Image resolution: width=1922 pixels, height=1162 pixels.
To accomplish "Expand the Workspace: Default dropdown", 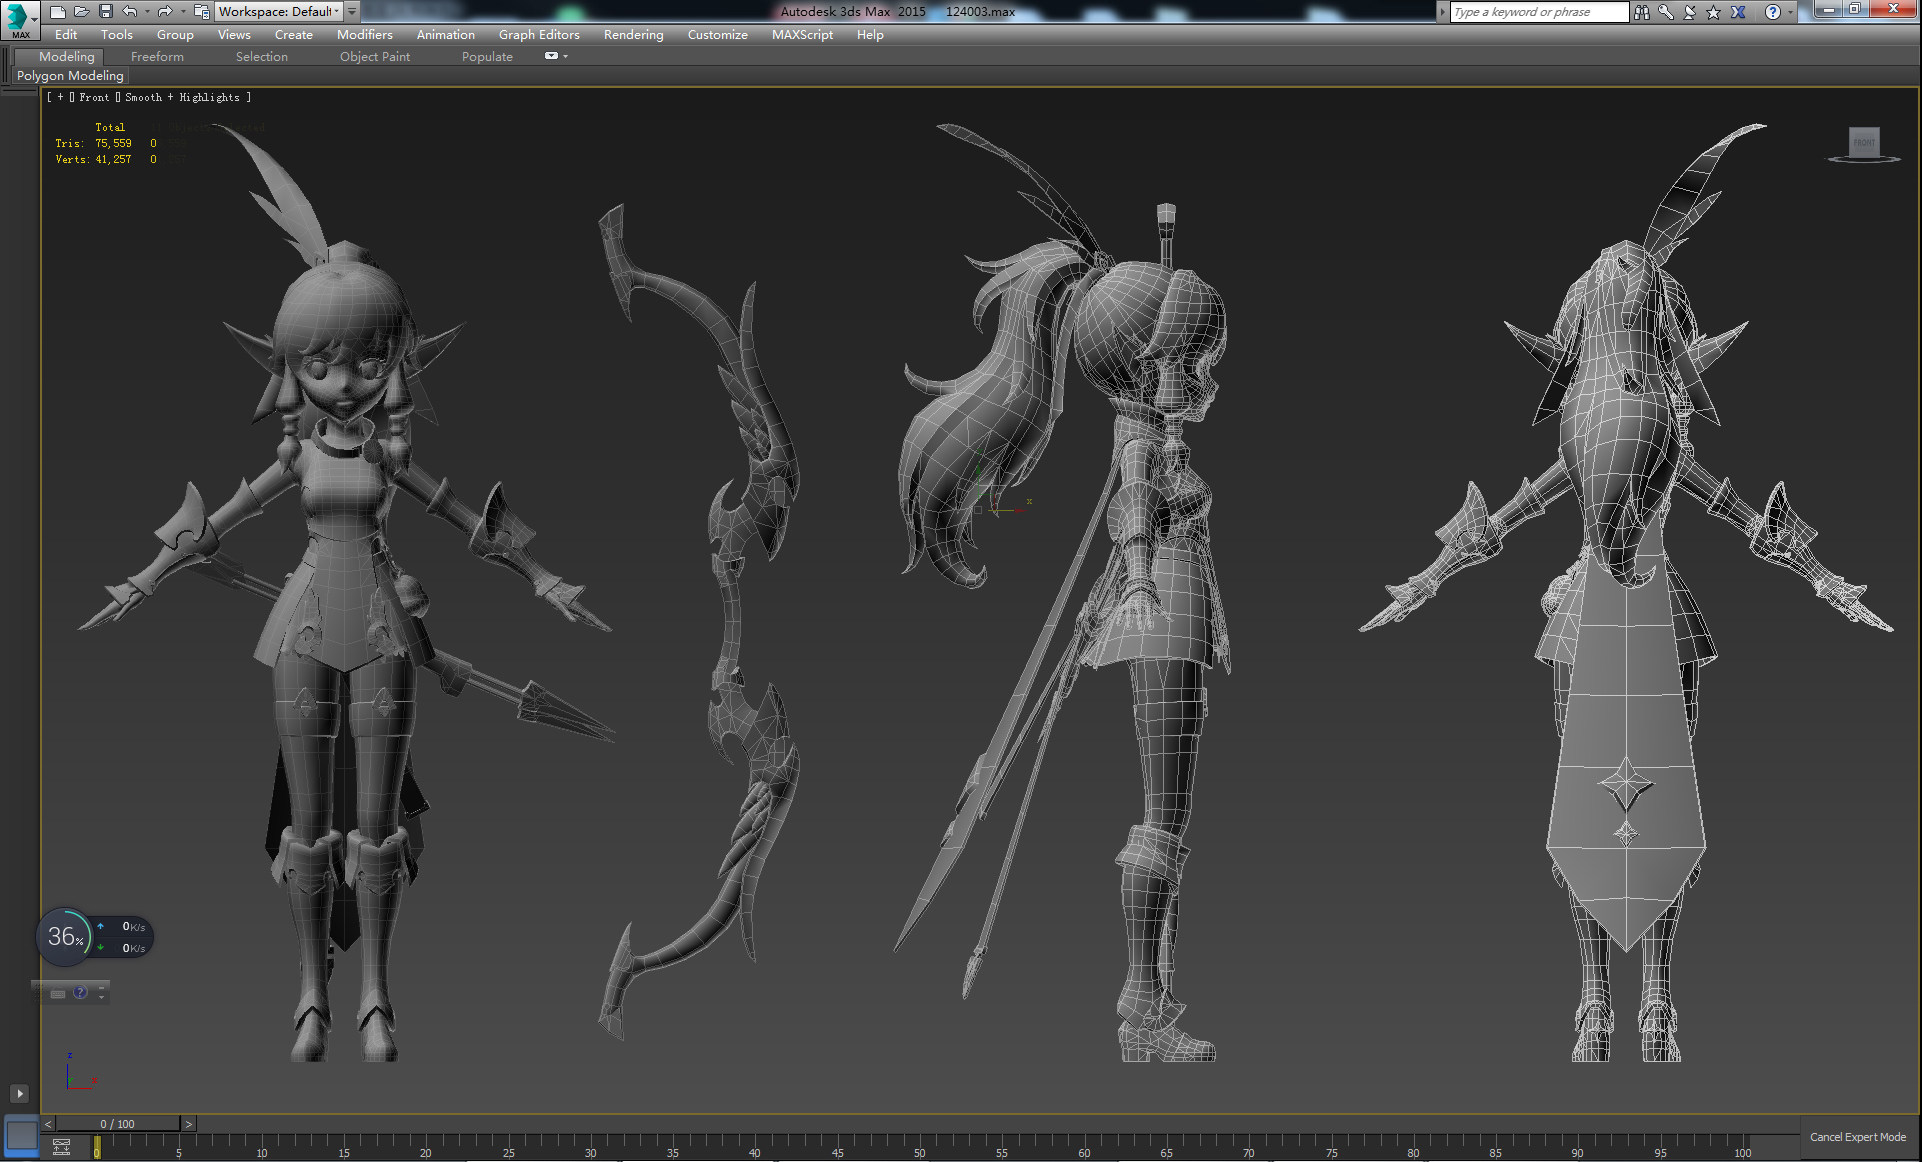I will pos(279,12).
